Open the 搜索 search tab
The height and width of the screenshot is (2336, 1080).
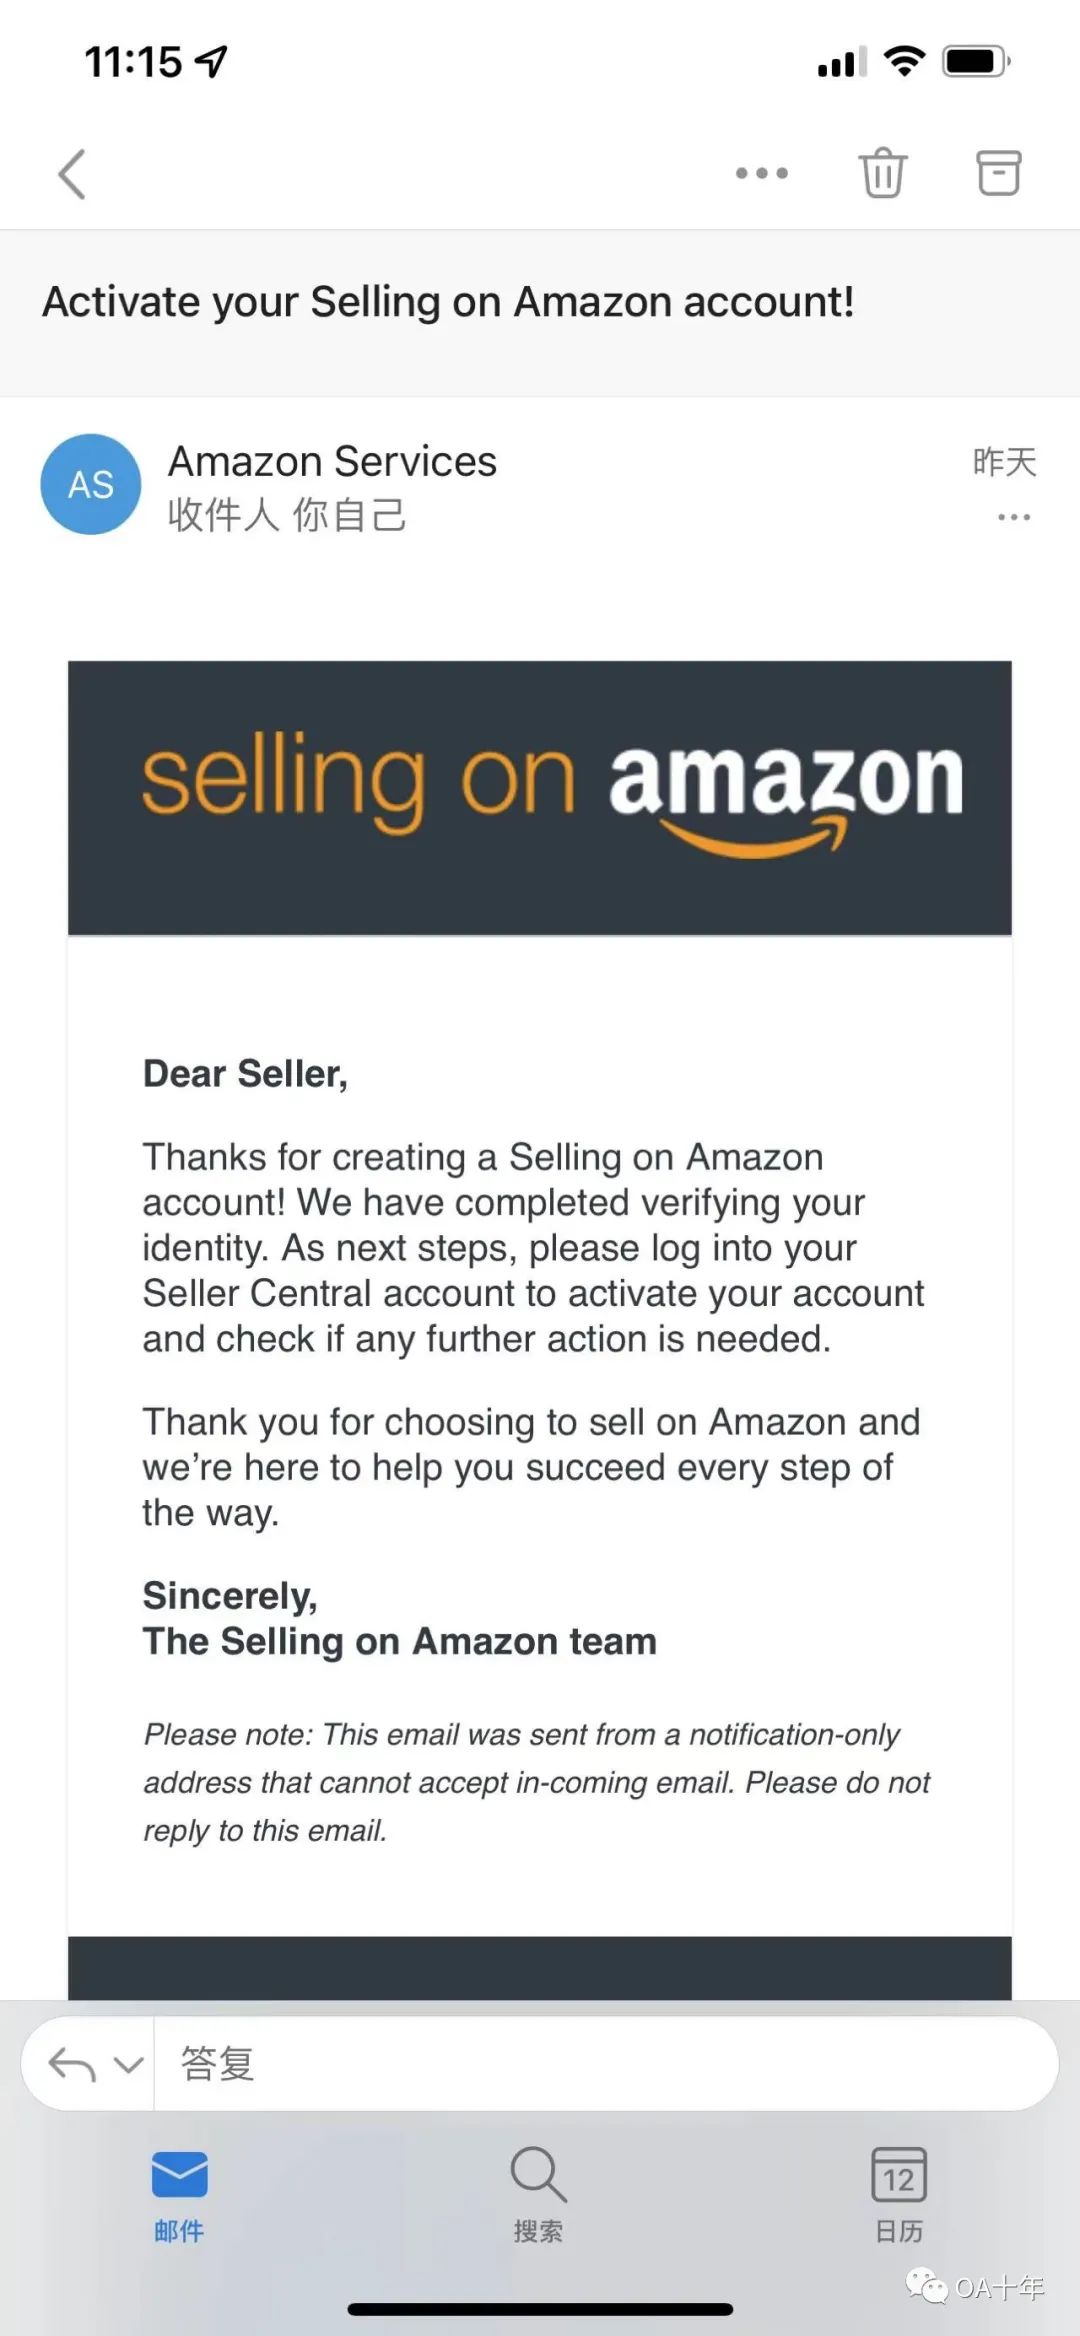(538, 2190)
